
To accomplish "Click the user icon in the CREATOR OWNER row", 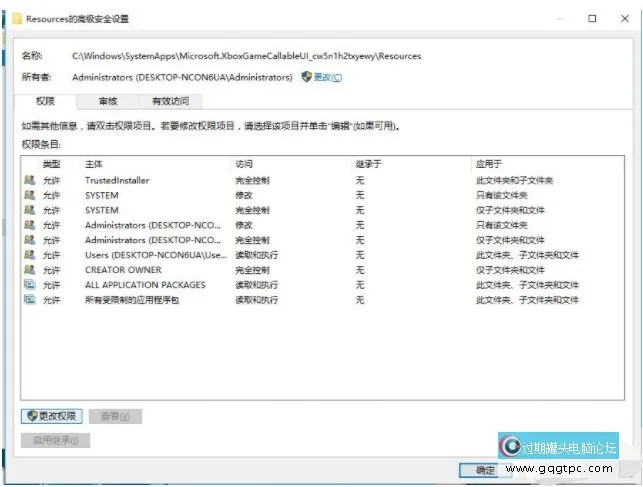I will pos(30,270).
